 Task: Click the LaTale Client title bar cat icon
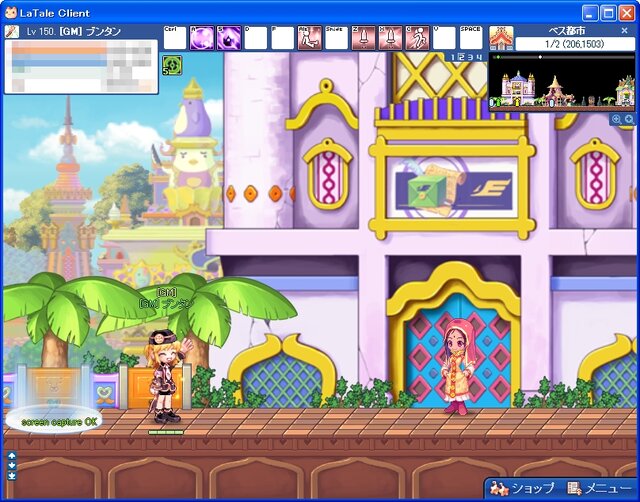click(x=11, y=13)
